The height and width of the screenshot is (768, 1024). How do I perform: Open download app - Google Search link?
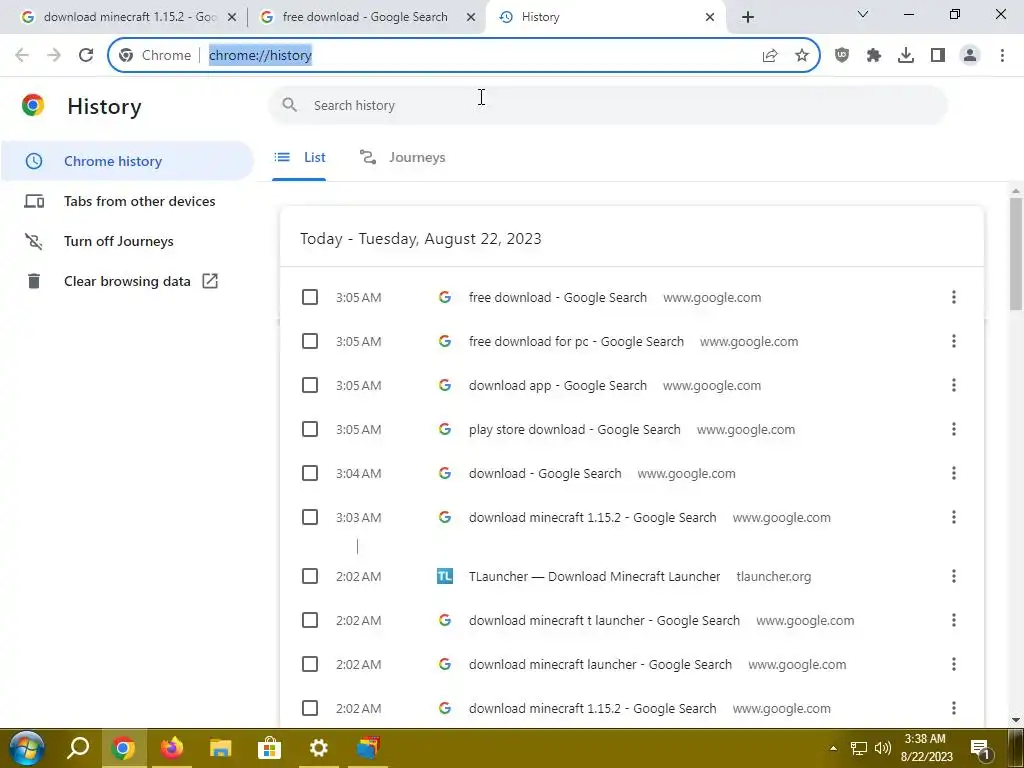pos(558,385)
